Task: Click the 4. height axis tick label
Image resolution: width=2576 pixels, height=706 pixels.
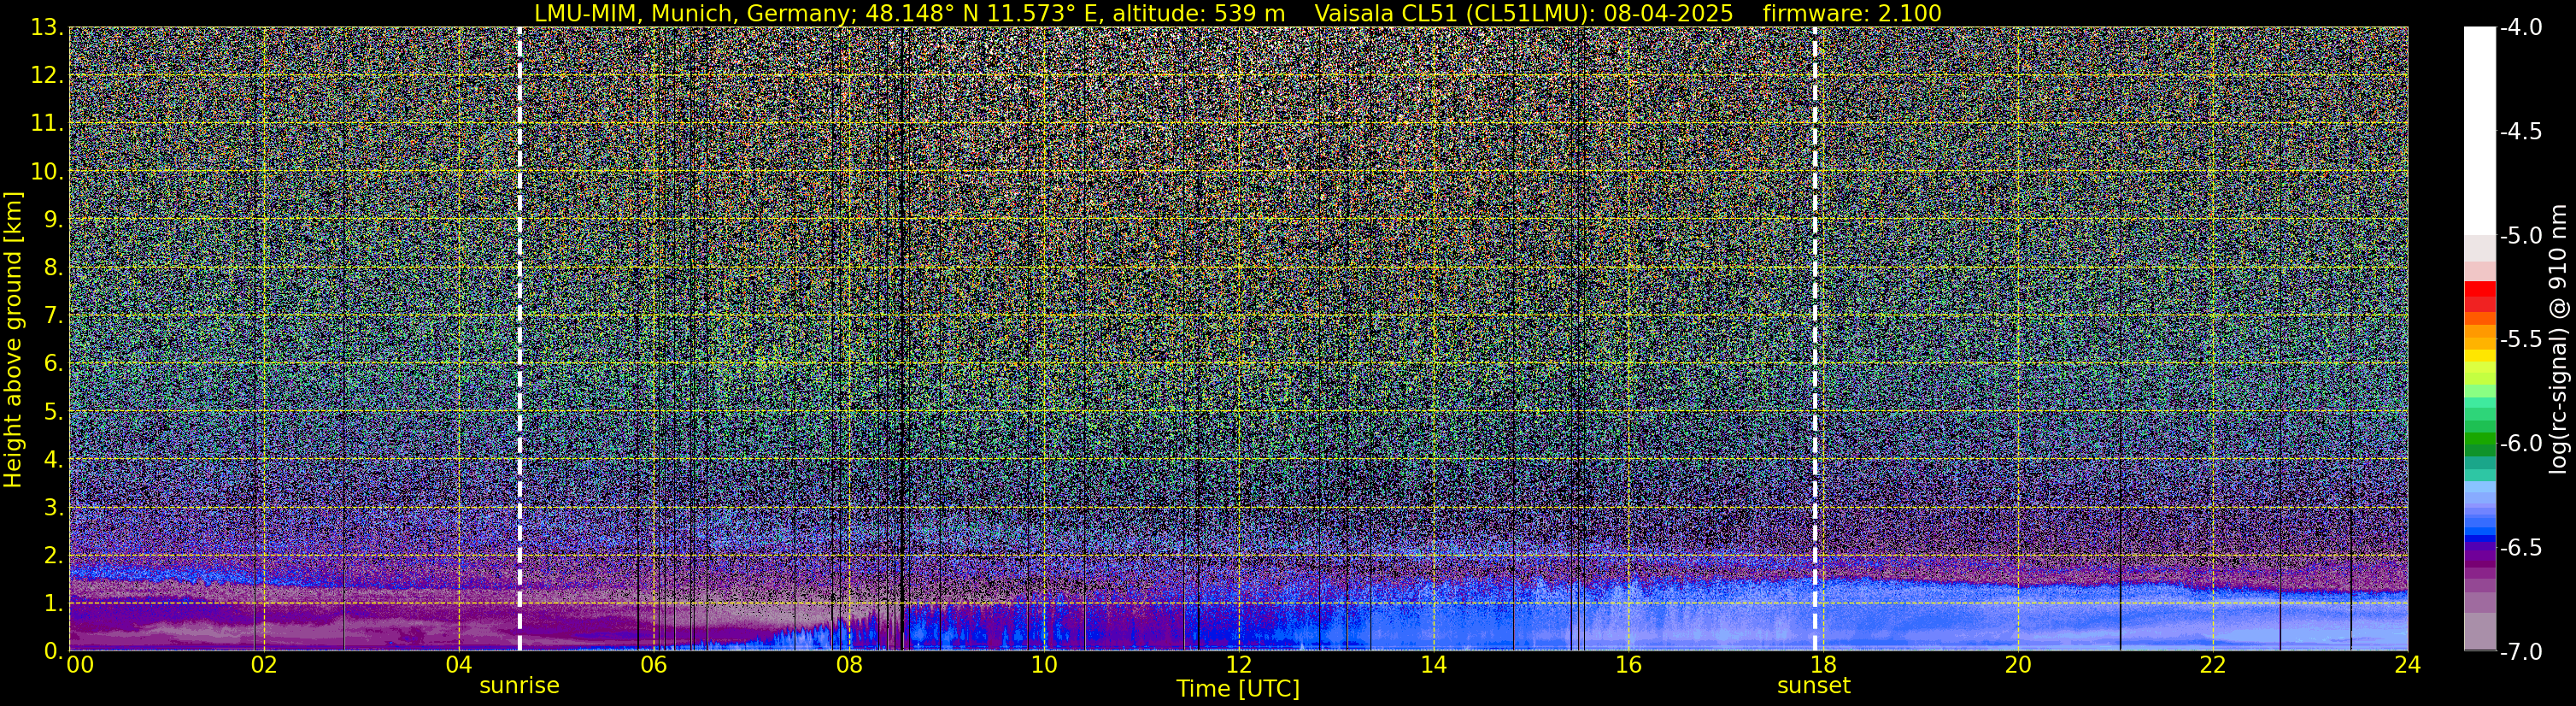Action: pyautogui.click(x=54, y=460)
